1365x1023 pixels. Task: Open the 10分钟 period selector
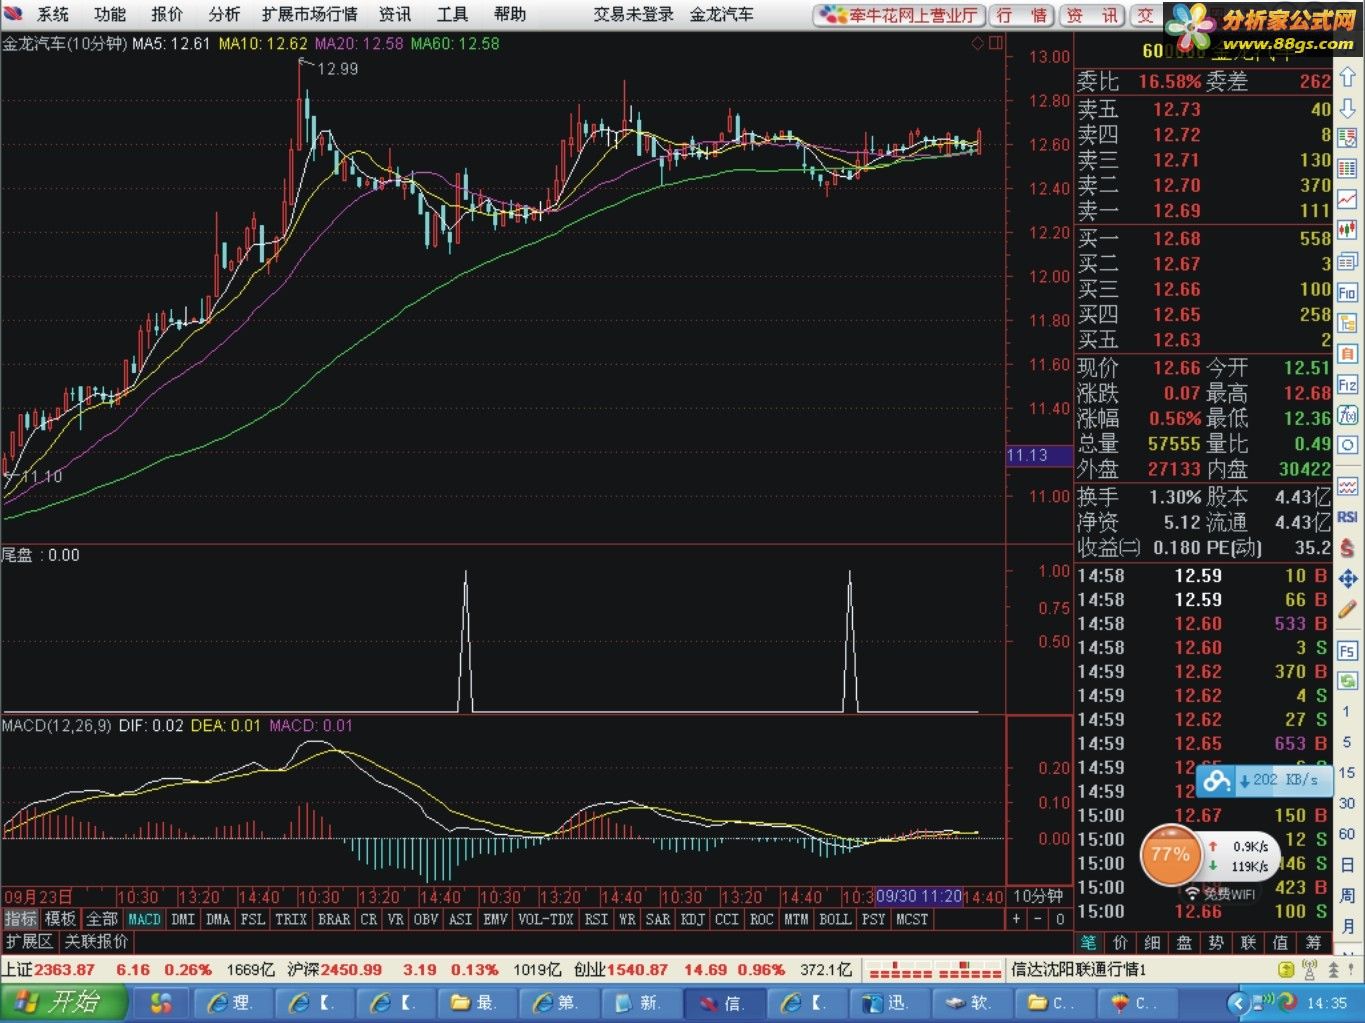point(1038,896)
